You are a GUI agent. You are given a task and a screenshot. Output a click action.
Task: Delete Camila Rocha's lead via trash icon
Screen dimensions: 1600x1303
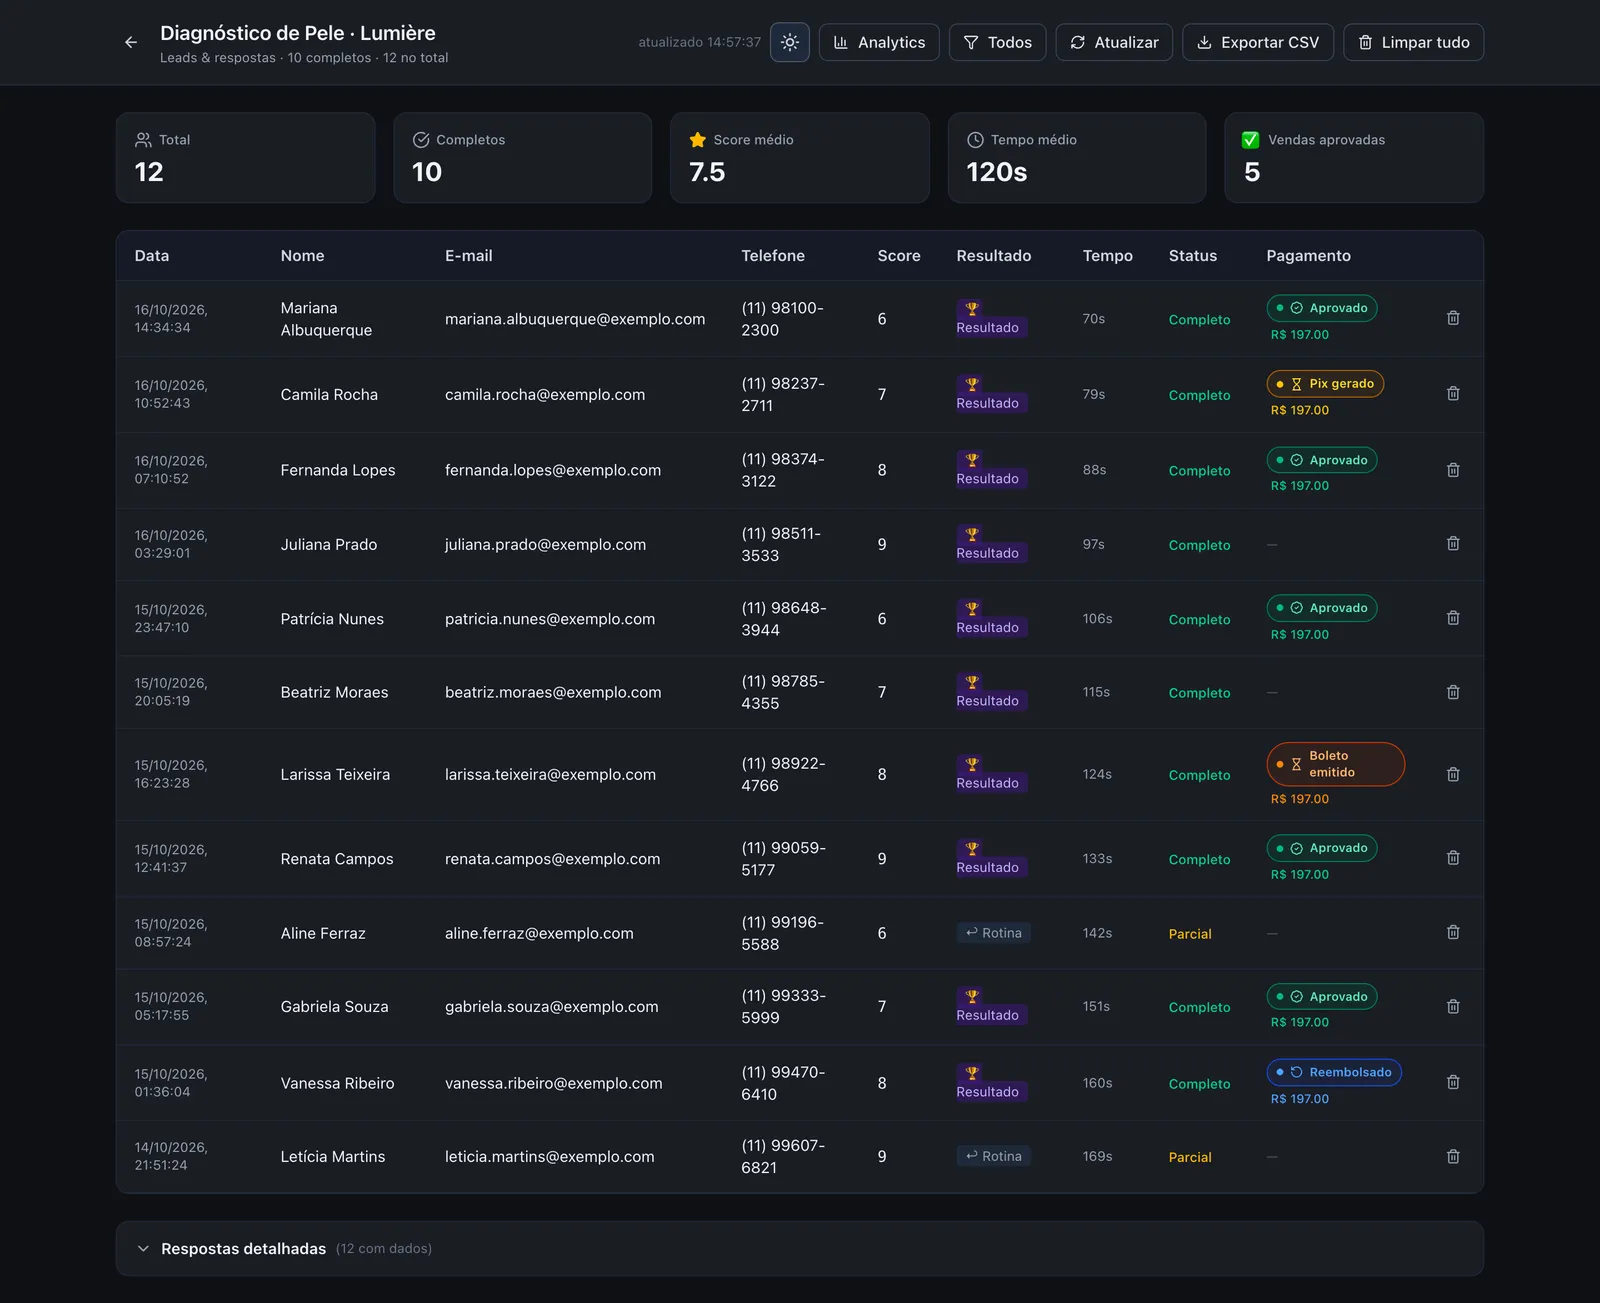pyautogui.click(x=1453, y=394)
